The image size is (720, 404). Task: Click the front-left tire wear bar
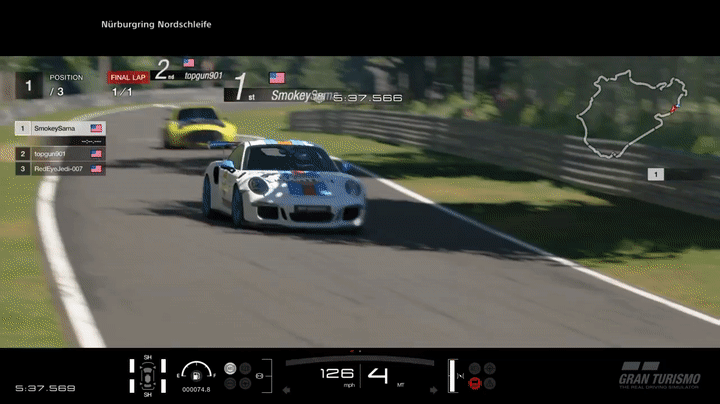click(x=132, y=366)
